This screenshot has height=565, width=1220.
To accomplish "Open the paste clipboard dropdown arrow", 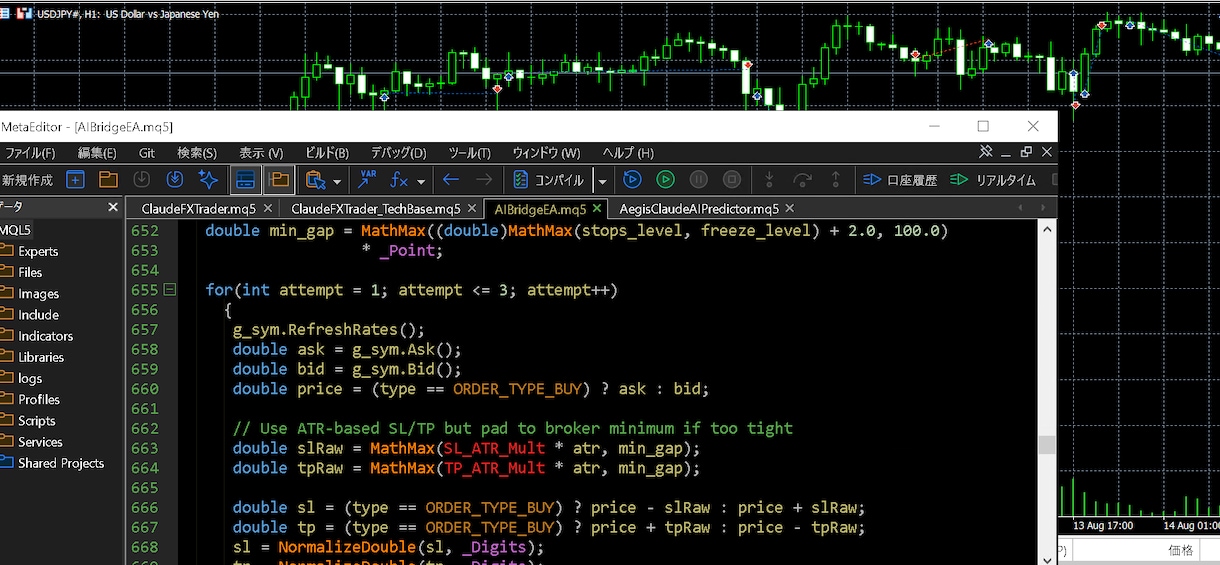I will pyautogui.click(x=337, y=181).
